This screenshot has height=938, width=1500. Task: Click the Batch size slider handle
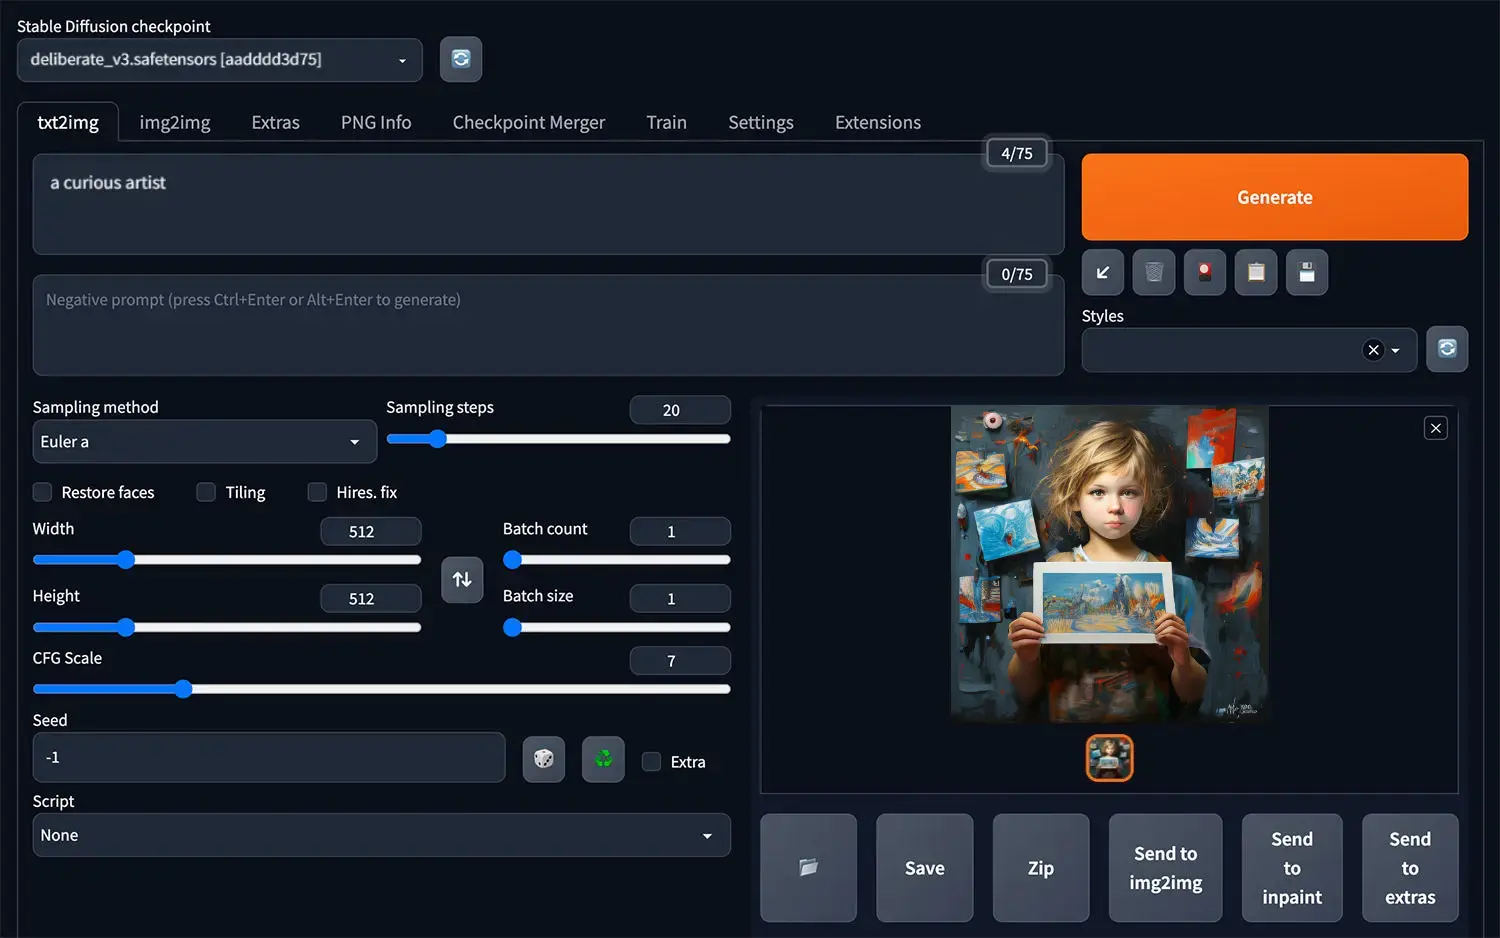pos(512,627)
